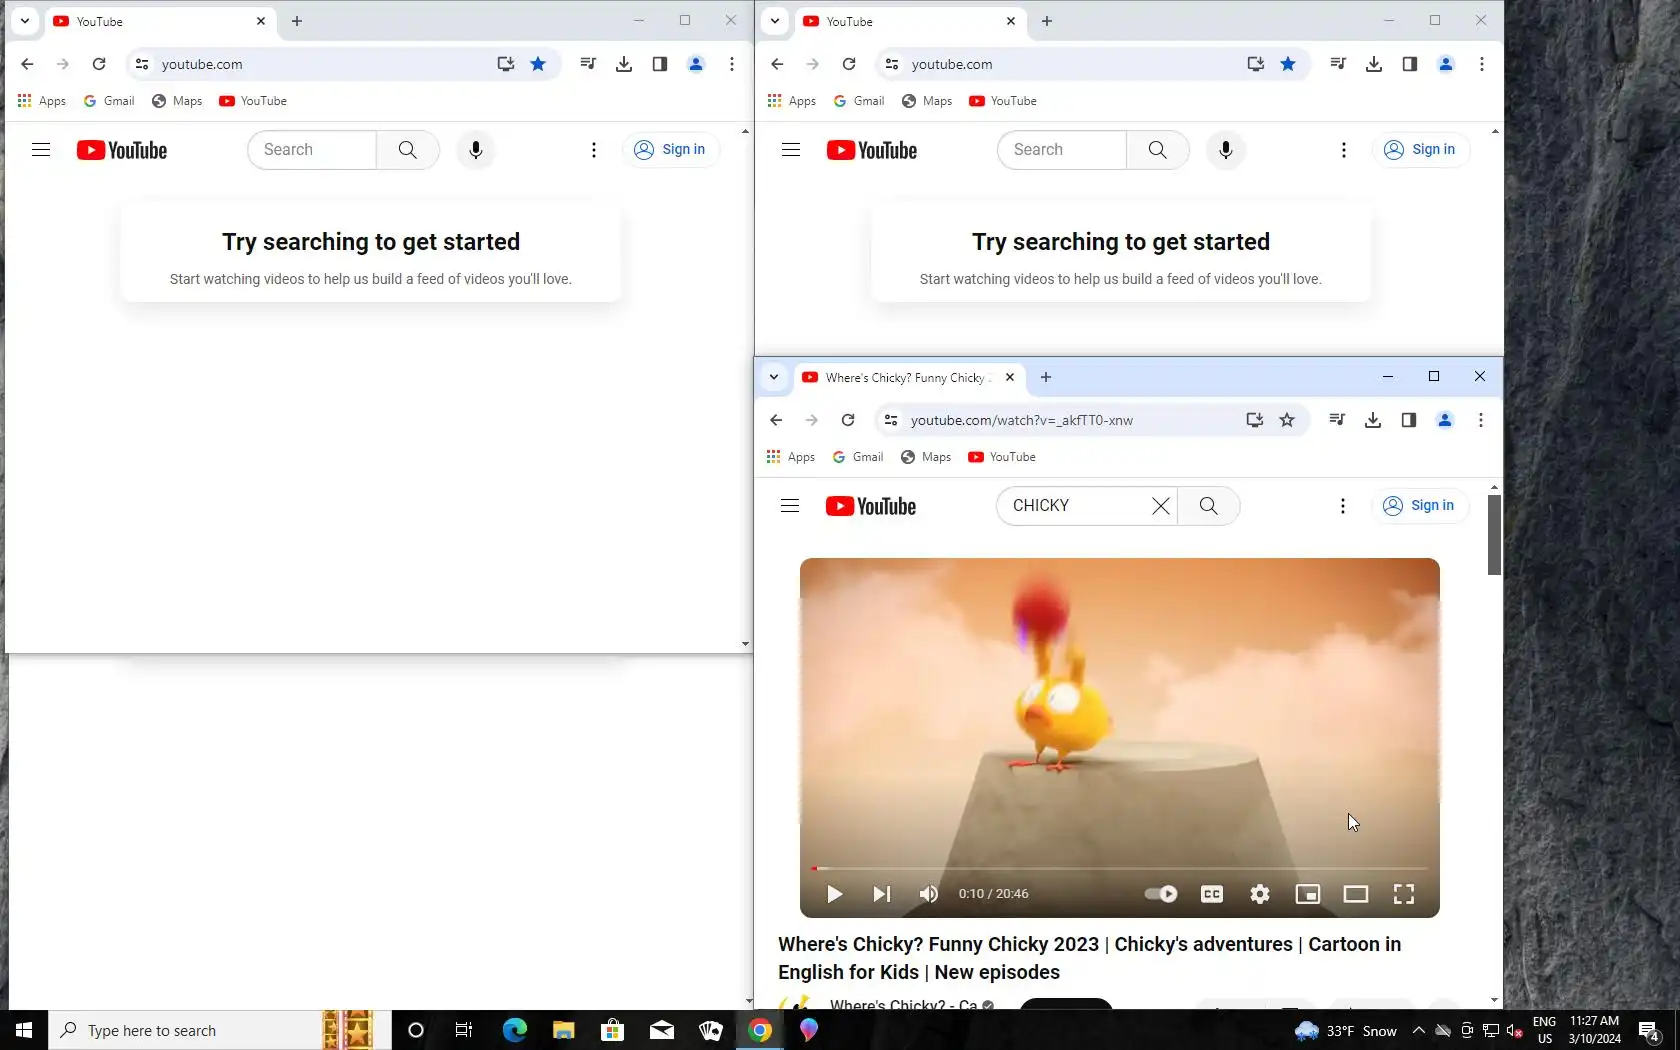Click search magnifier in left window

point(408,150)
